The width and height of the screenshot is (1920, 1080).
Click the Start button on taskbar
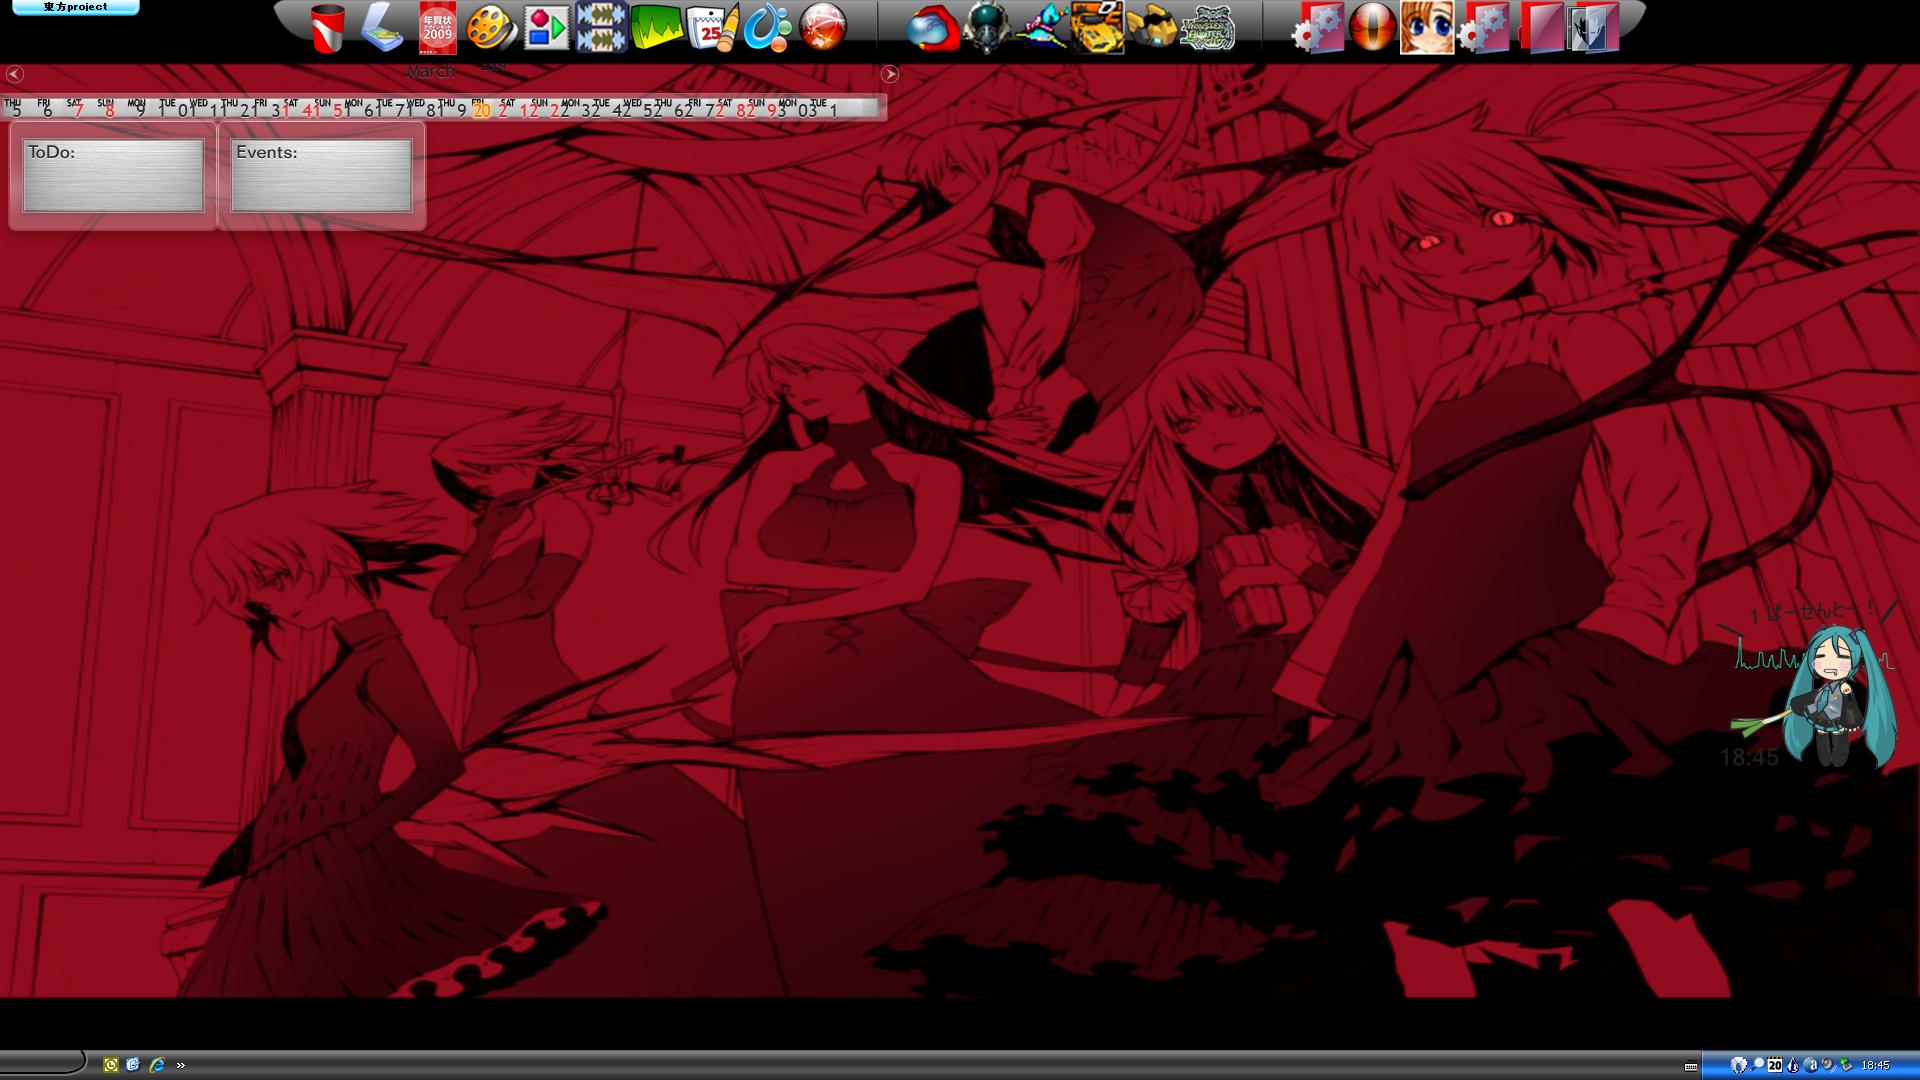pyautogui.click(x=42, y=1064)
